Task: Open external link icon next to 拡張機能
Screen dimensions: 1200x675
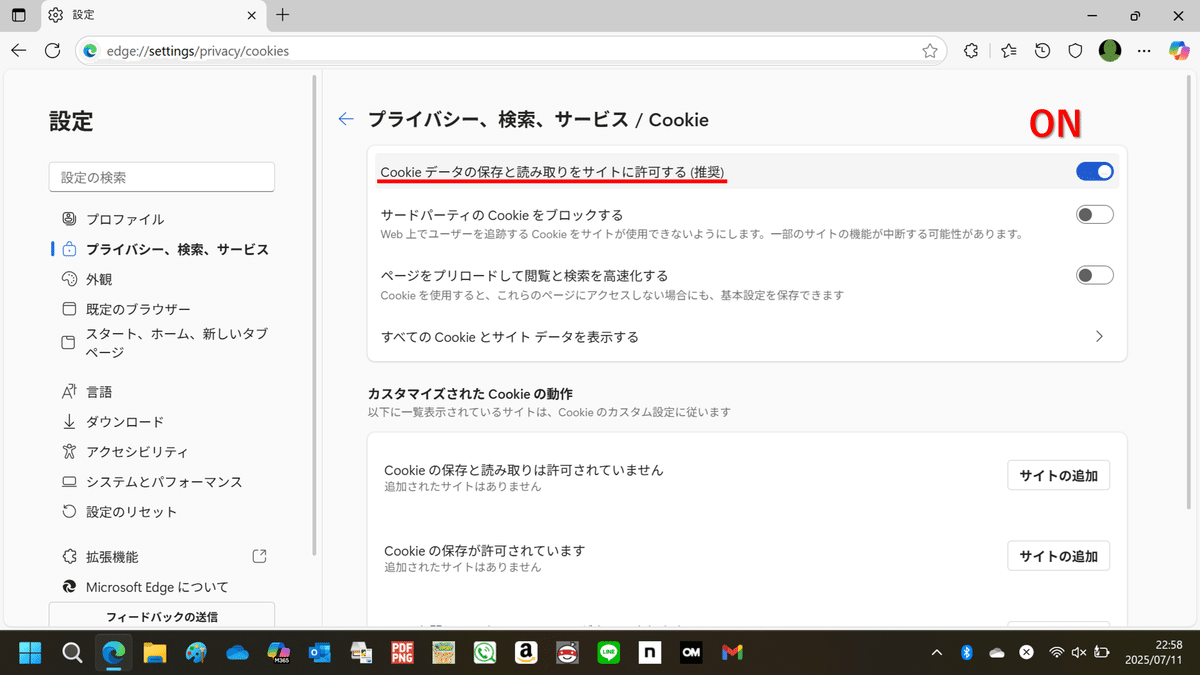Action: pyautogui.click(x=259, y=556)
